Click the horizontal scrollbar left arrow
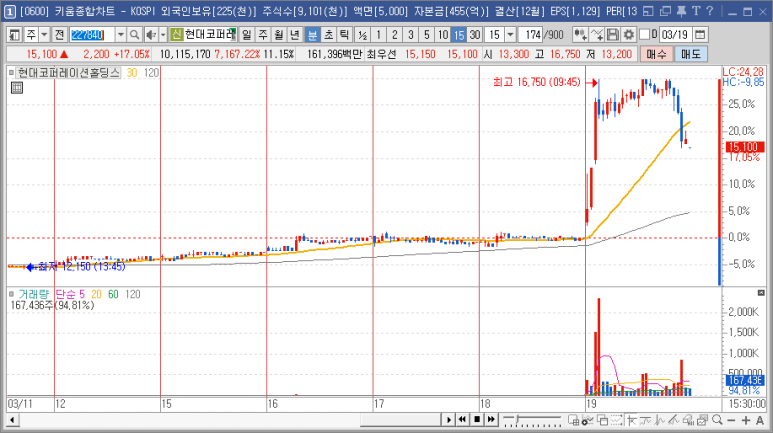Screen dimensions: 773x433 [x=13, y=420]
